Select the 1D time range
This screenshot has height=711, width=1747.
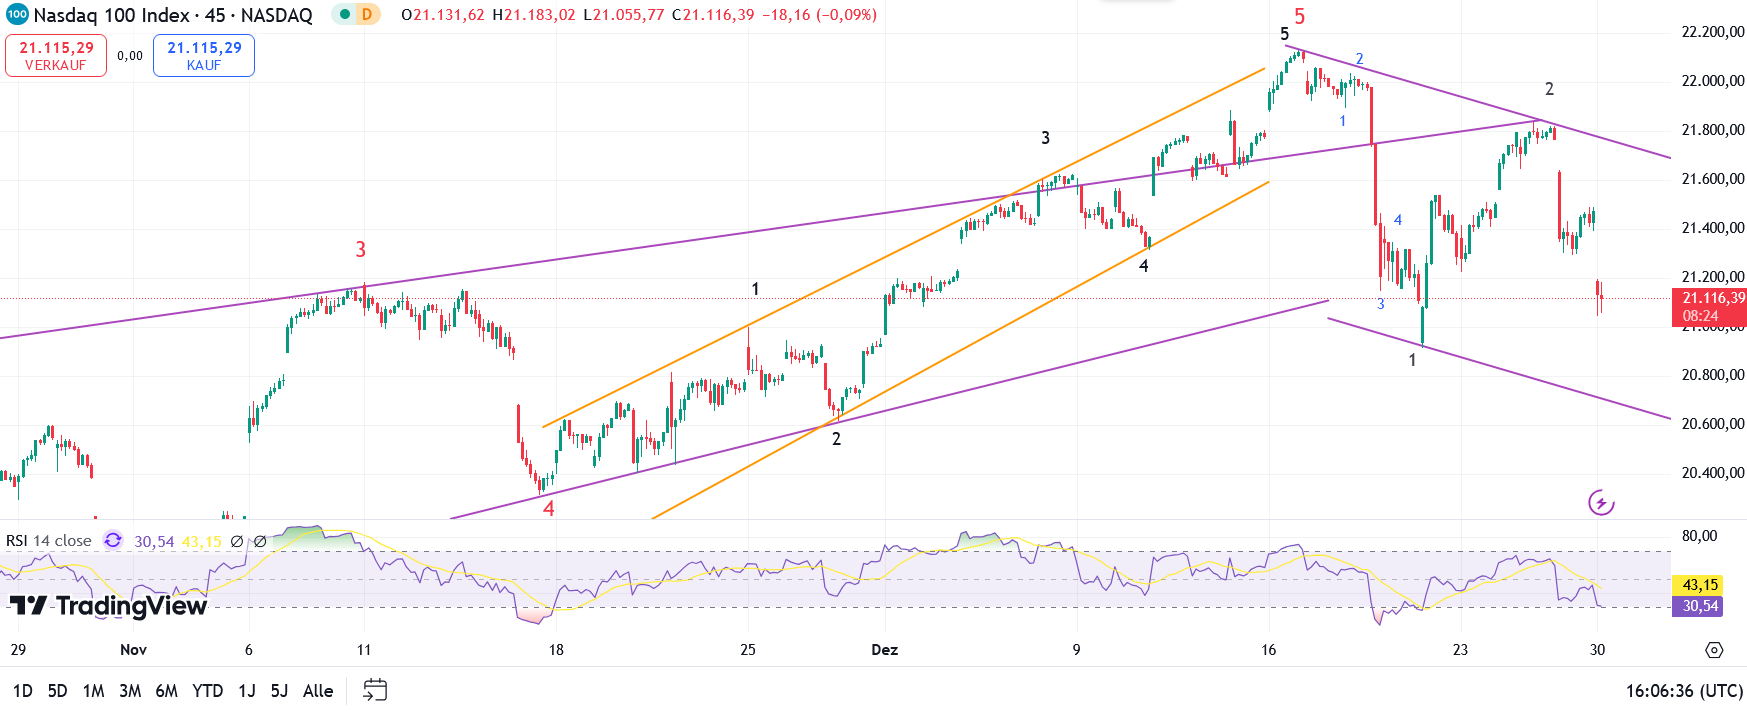point(22,690)
